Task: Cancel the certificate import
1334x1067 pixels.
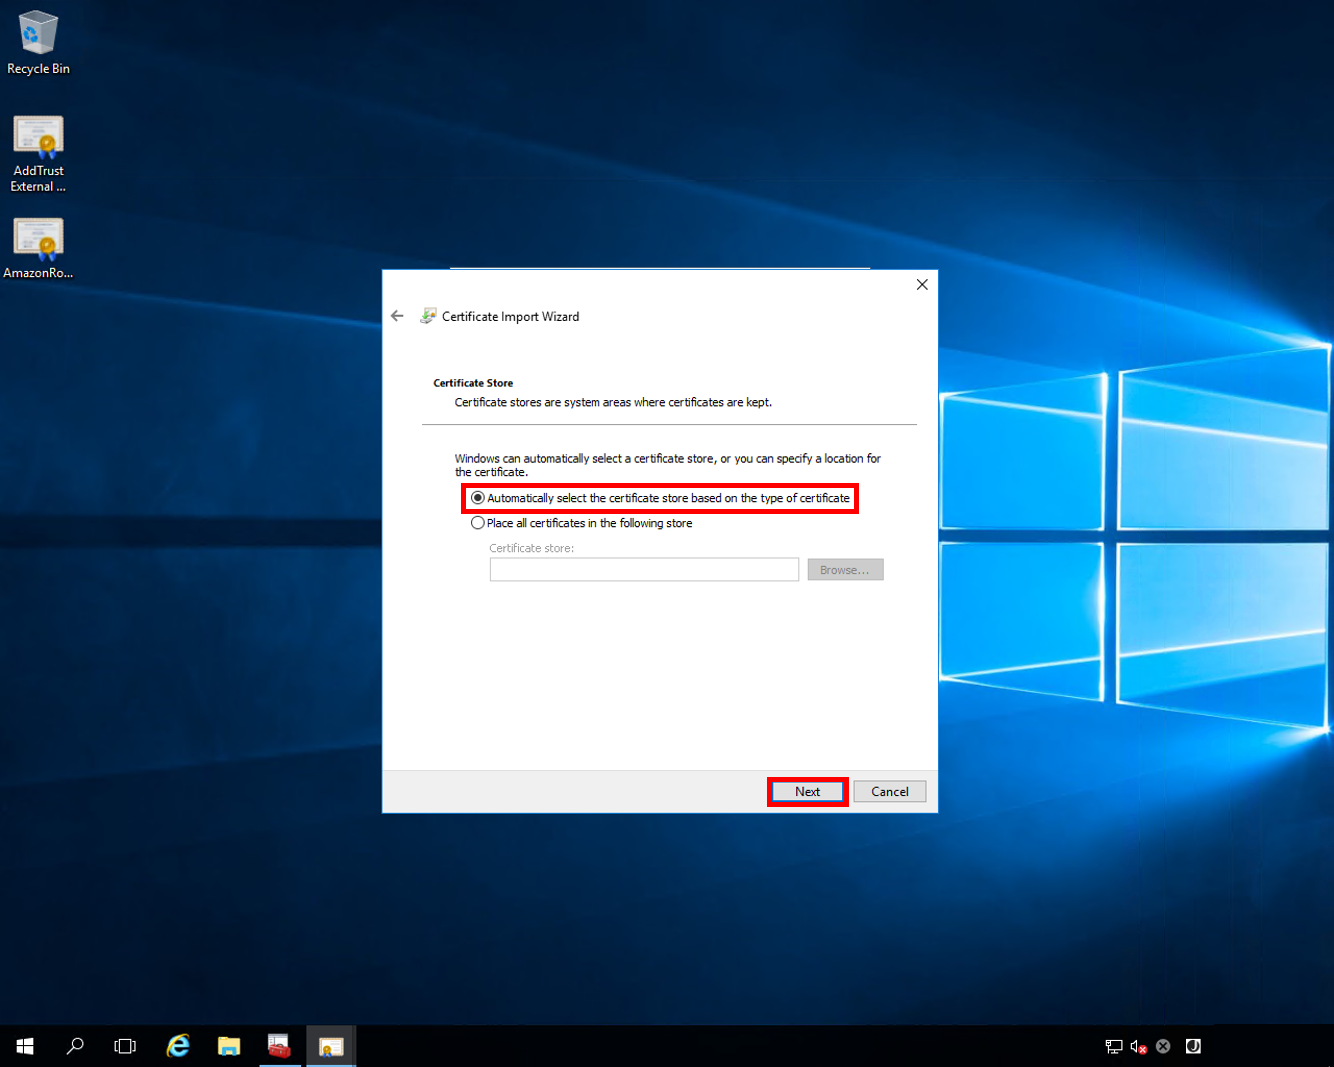Action: [x=890, y=792]
